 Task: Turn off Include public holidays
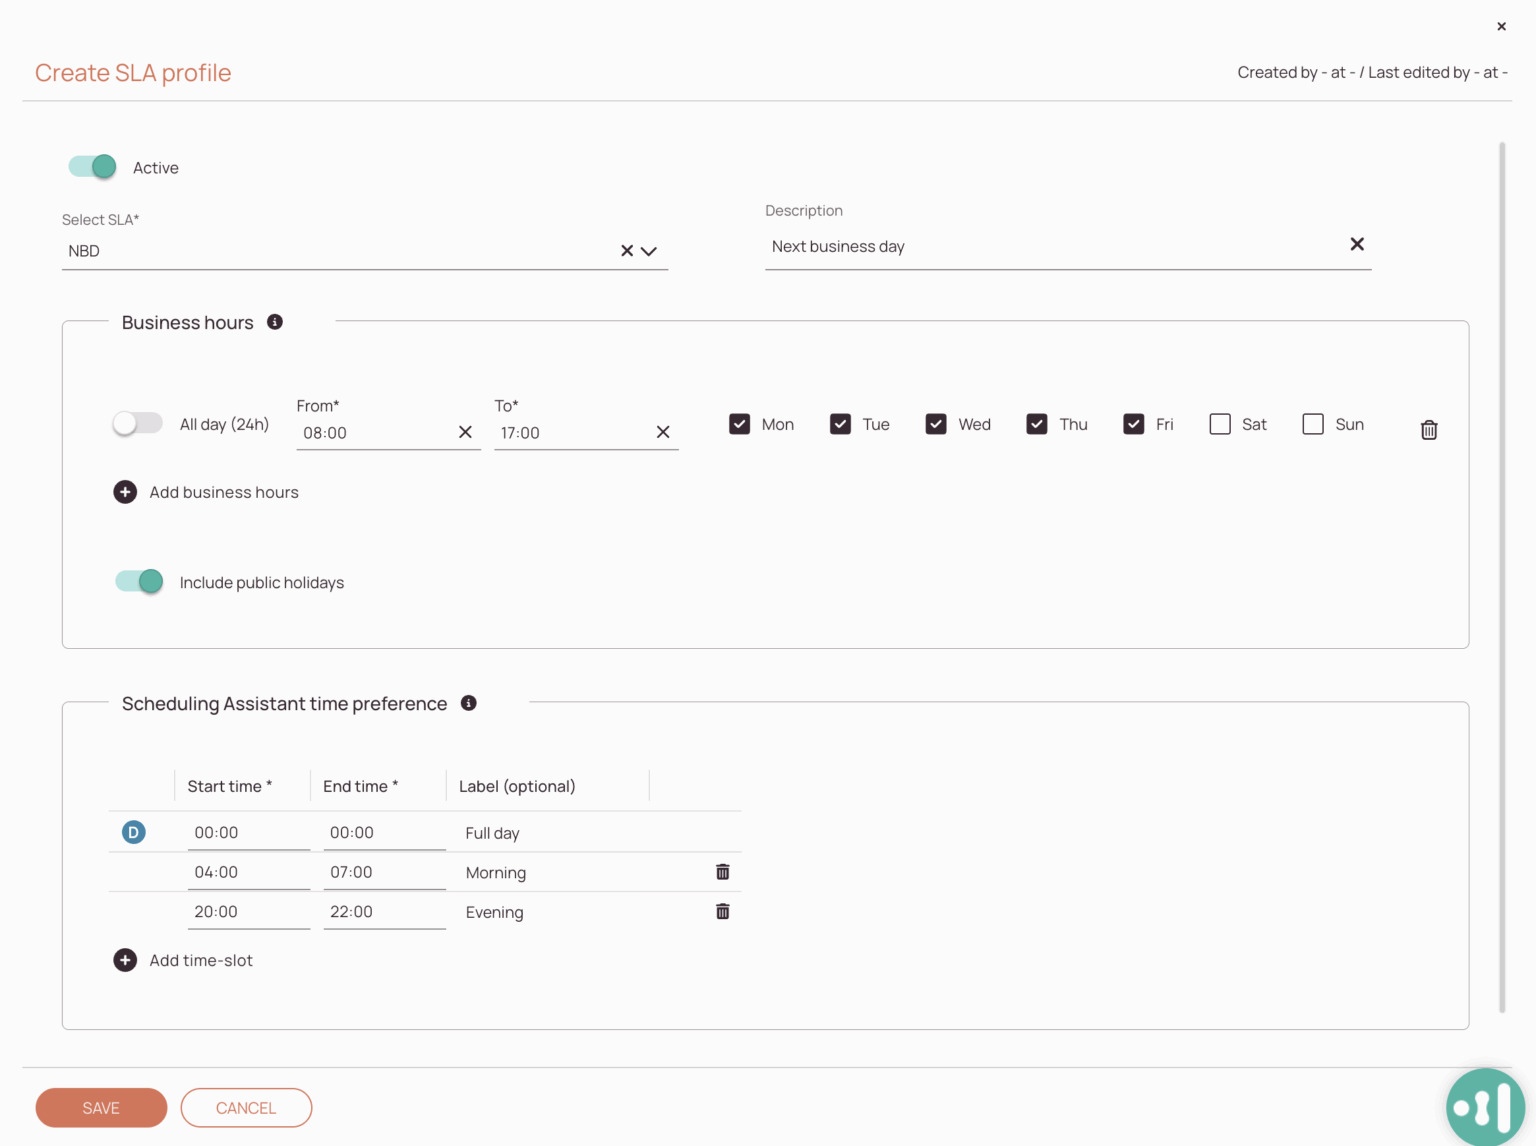[138, 581]
